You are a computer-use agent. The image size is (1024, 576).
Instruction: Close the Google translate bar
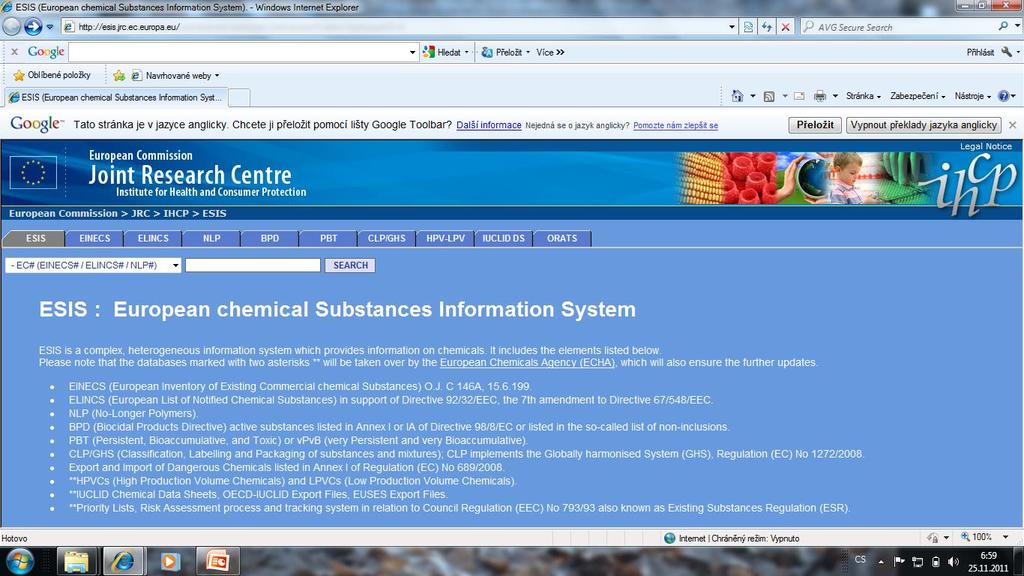coord(1012,125)
